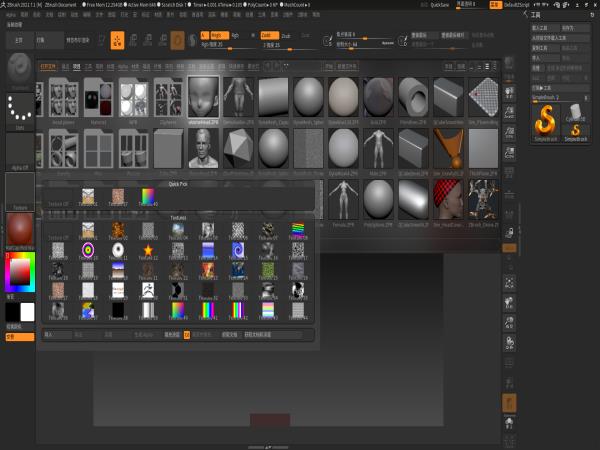
Task: Toggle the Rgb button
Action: (236, 35)
